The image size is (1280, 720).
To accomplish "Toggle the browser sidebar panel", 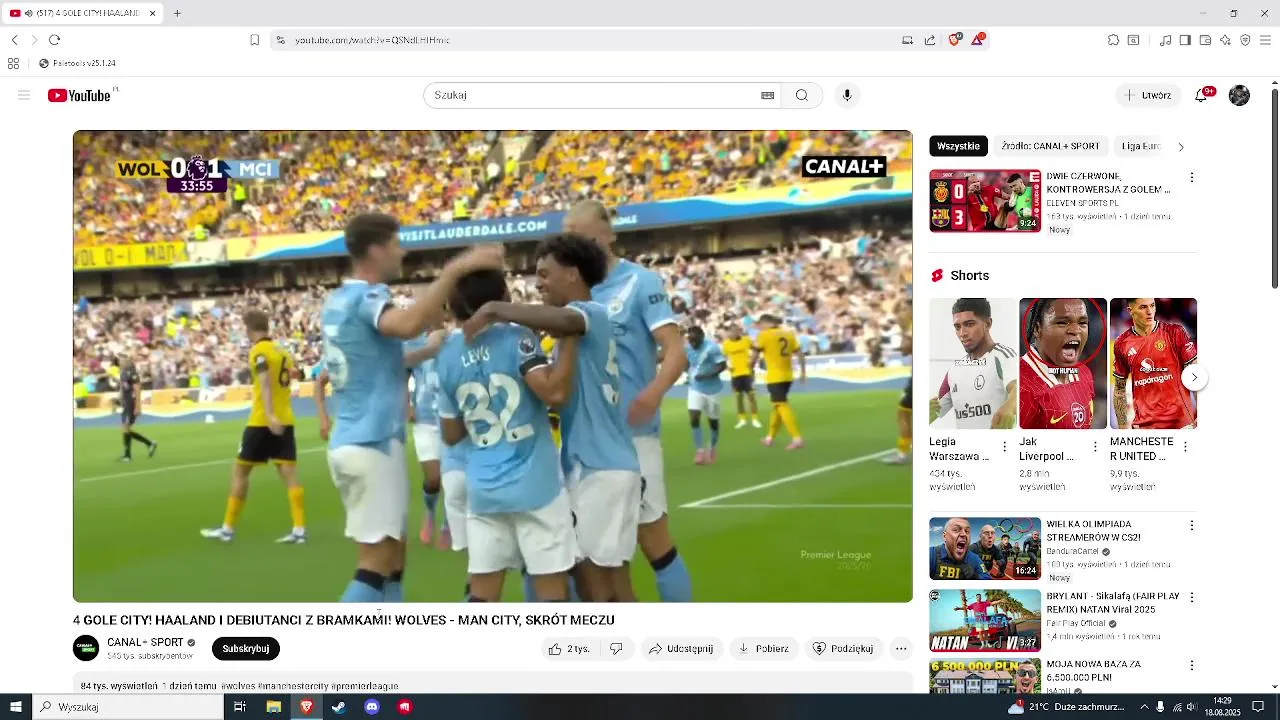I will pos(1185,40).
